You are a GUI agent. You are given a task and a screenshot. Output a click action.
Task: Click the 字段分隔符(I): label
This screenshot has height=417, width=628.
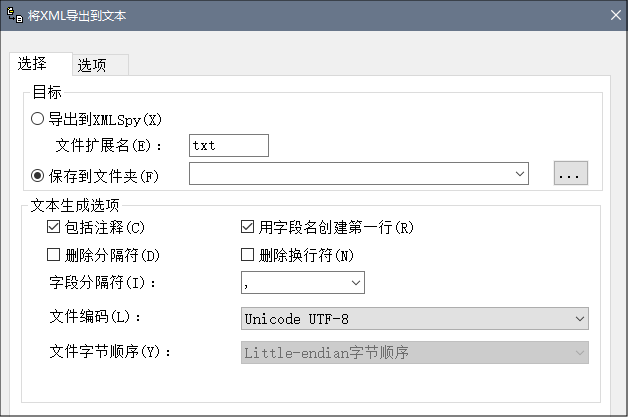(x=103, y=283)
